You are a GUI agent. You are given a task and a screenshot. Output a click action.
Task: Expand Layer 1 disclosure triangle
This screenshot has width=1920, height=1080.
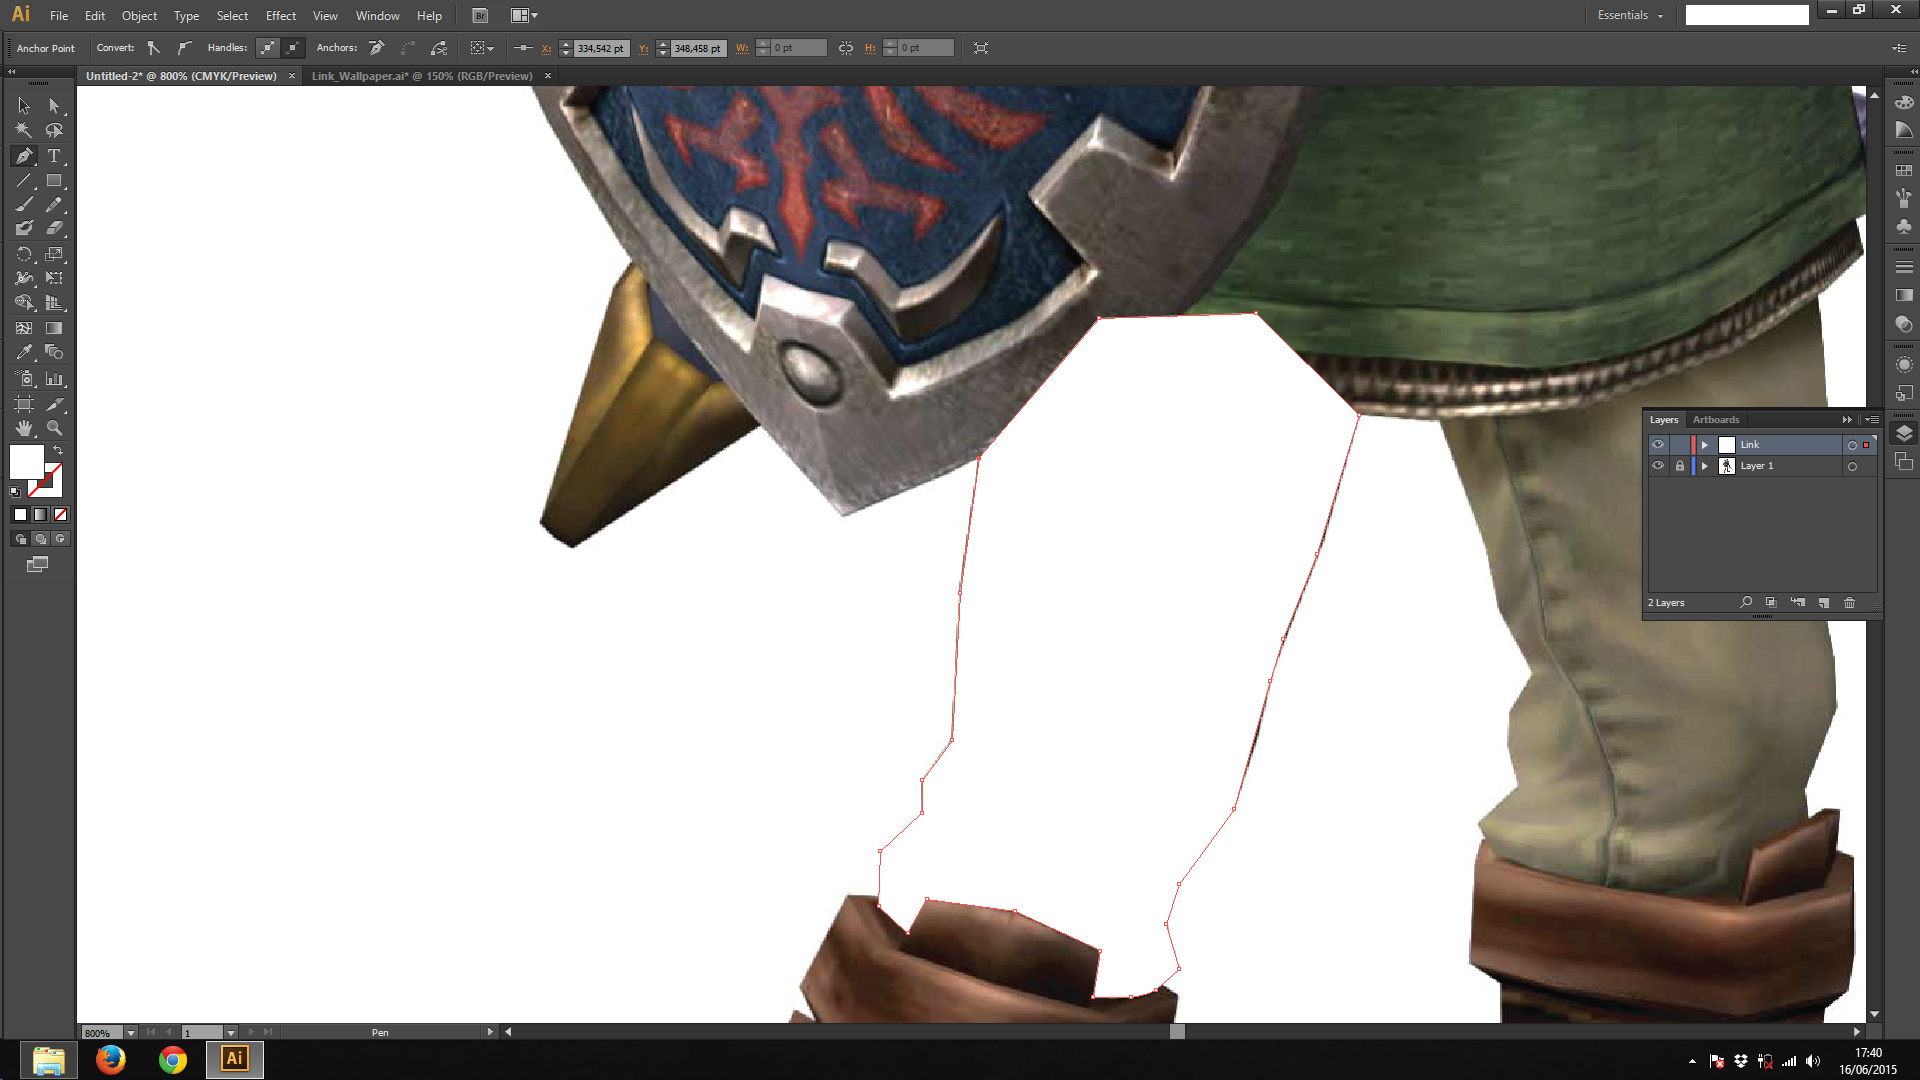(1705, 466)
